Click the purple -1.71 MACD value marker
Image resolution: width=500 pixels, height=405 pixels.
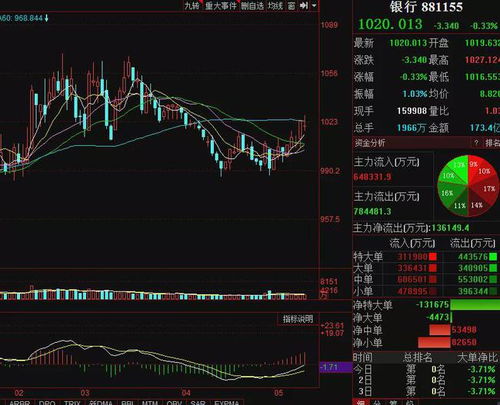336,367
